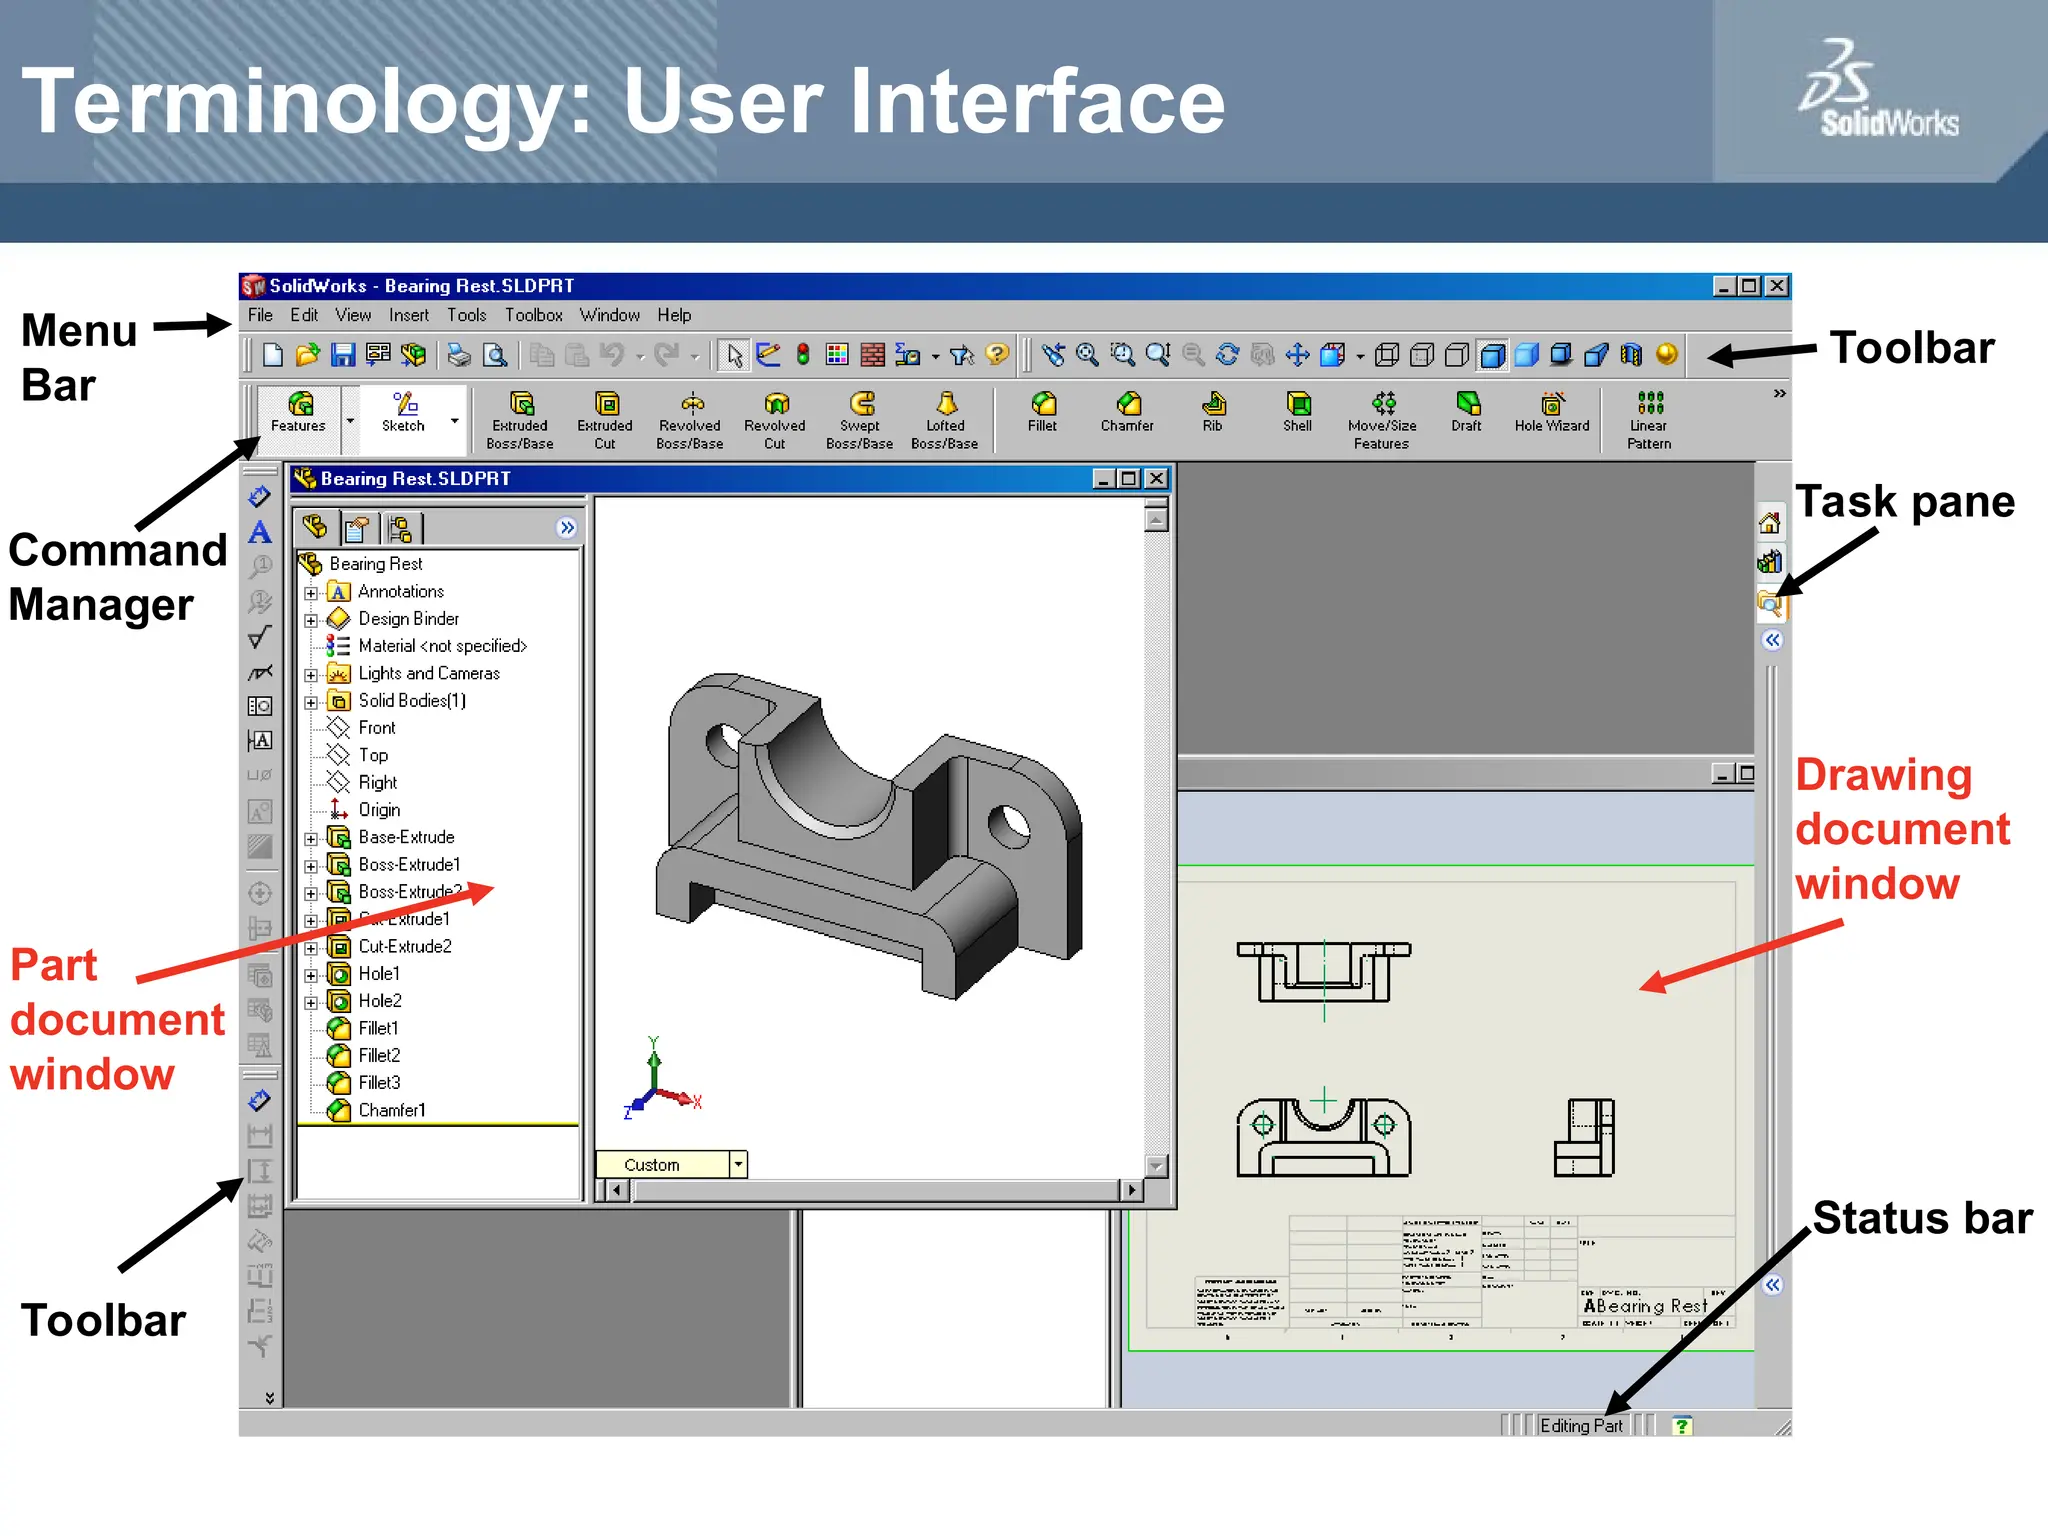
Task: Click the Fillet tool
Action: [x=1042, y=412]
